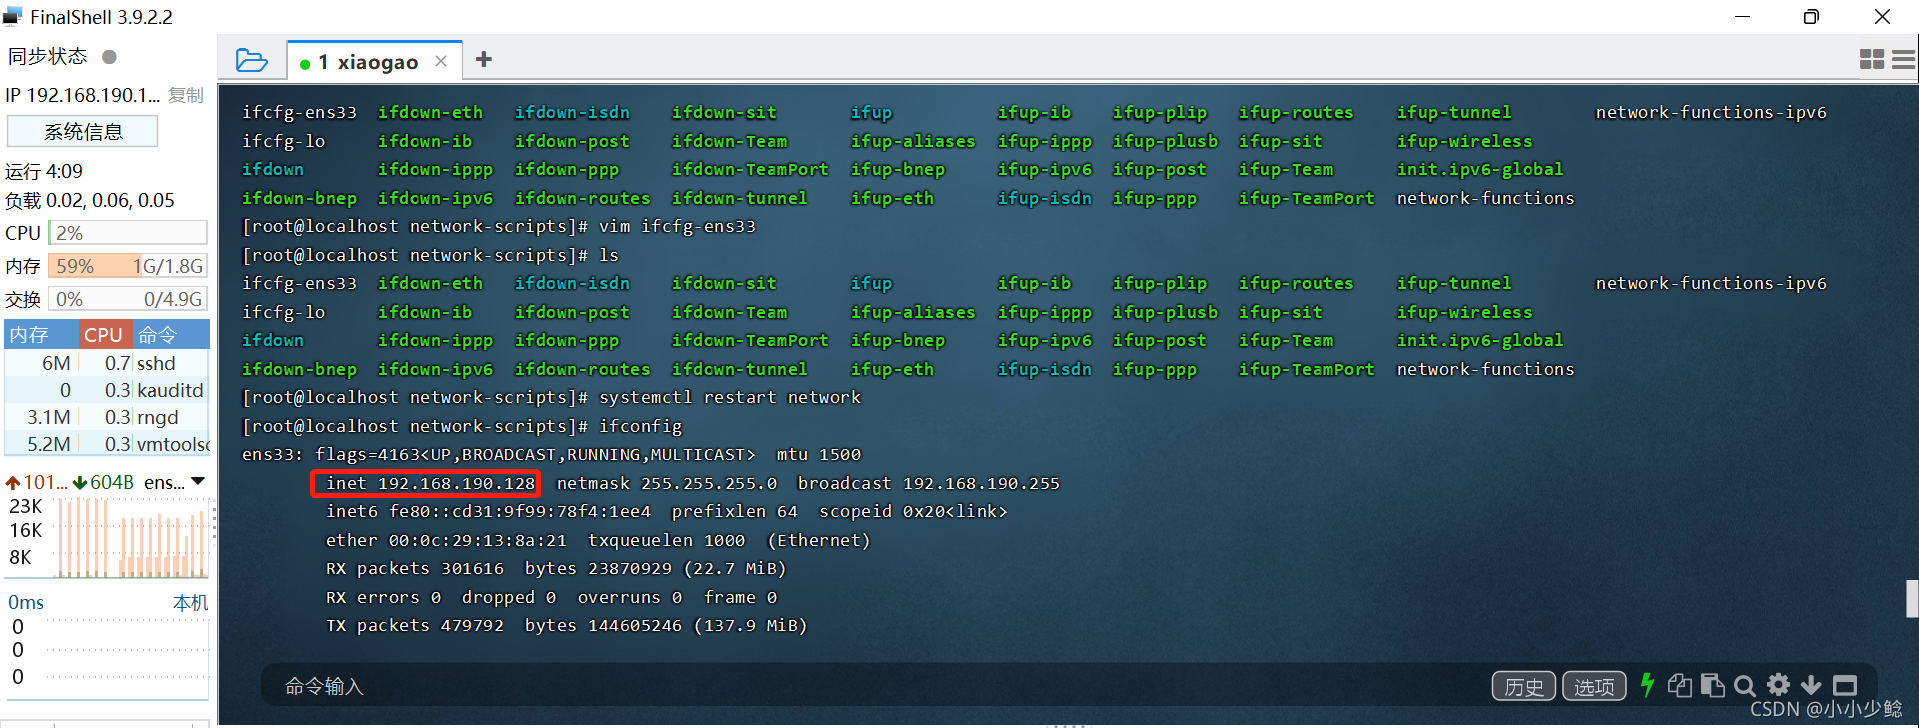Minimize the FinalShell window
Image resolution: width=1919 pixels, height=728 pixels.
1742,16
